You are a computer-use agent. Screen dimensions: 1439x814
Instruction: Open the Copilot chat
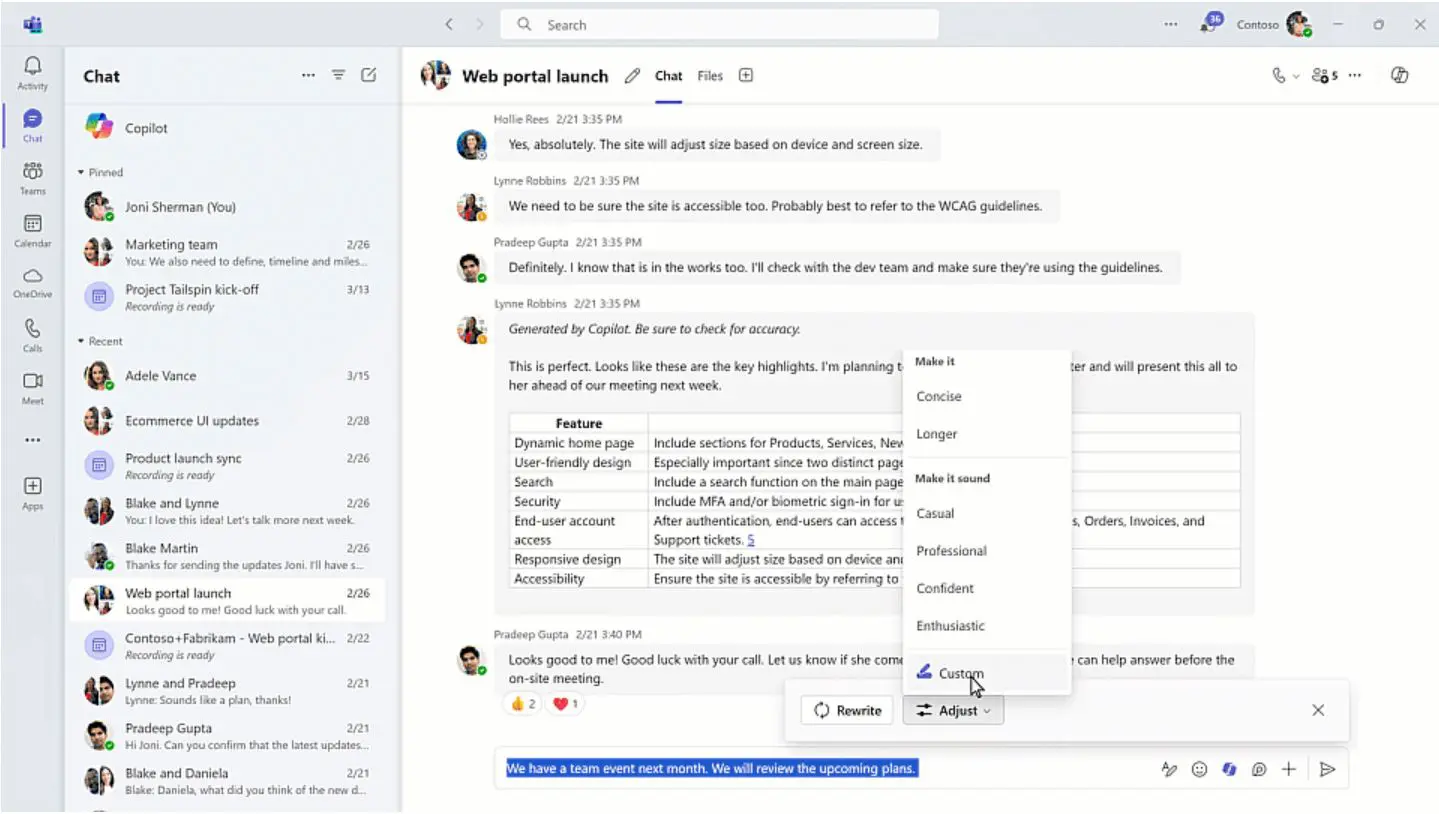pyautogui.click(x=228, y=128)
